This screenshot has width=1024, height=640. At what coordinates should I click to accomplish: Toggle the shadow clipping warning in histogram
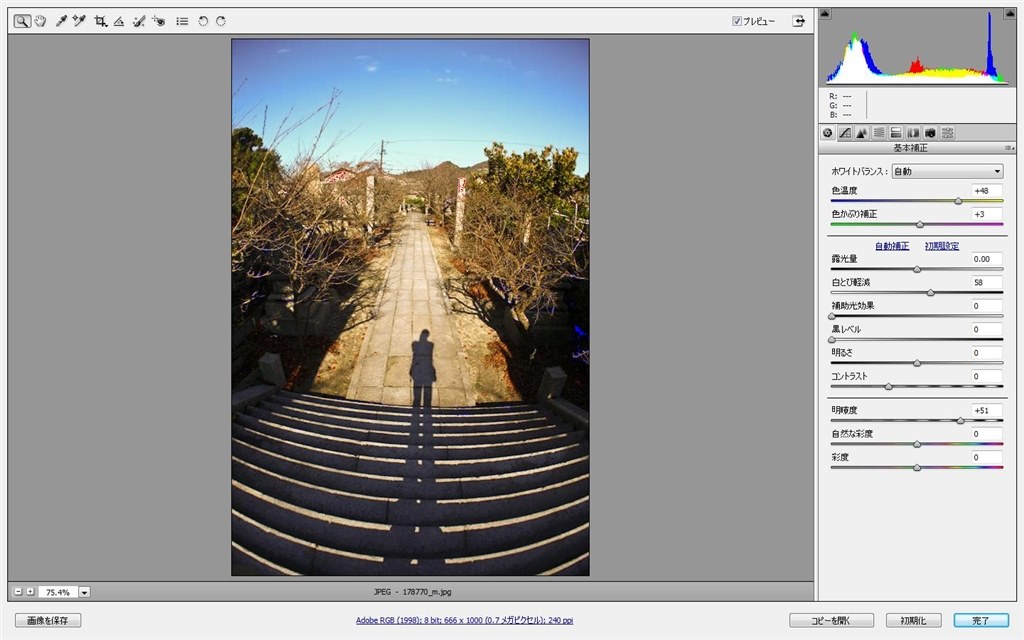click(x=825, y=14)
